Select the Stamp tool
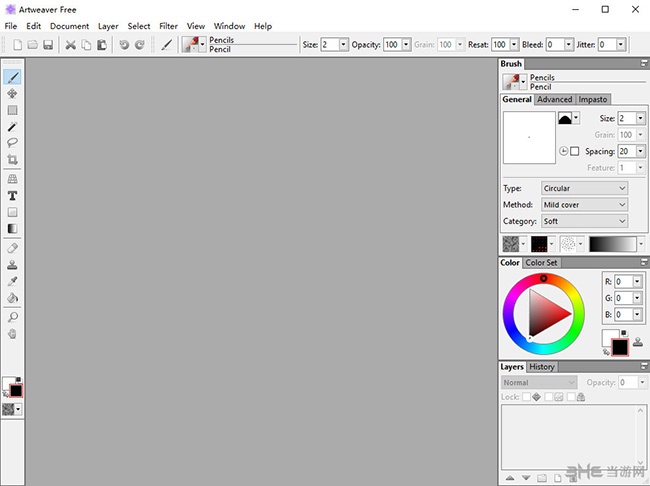This screenshot has width=650, height=486. [x=12, y=265]
